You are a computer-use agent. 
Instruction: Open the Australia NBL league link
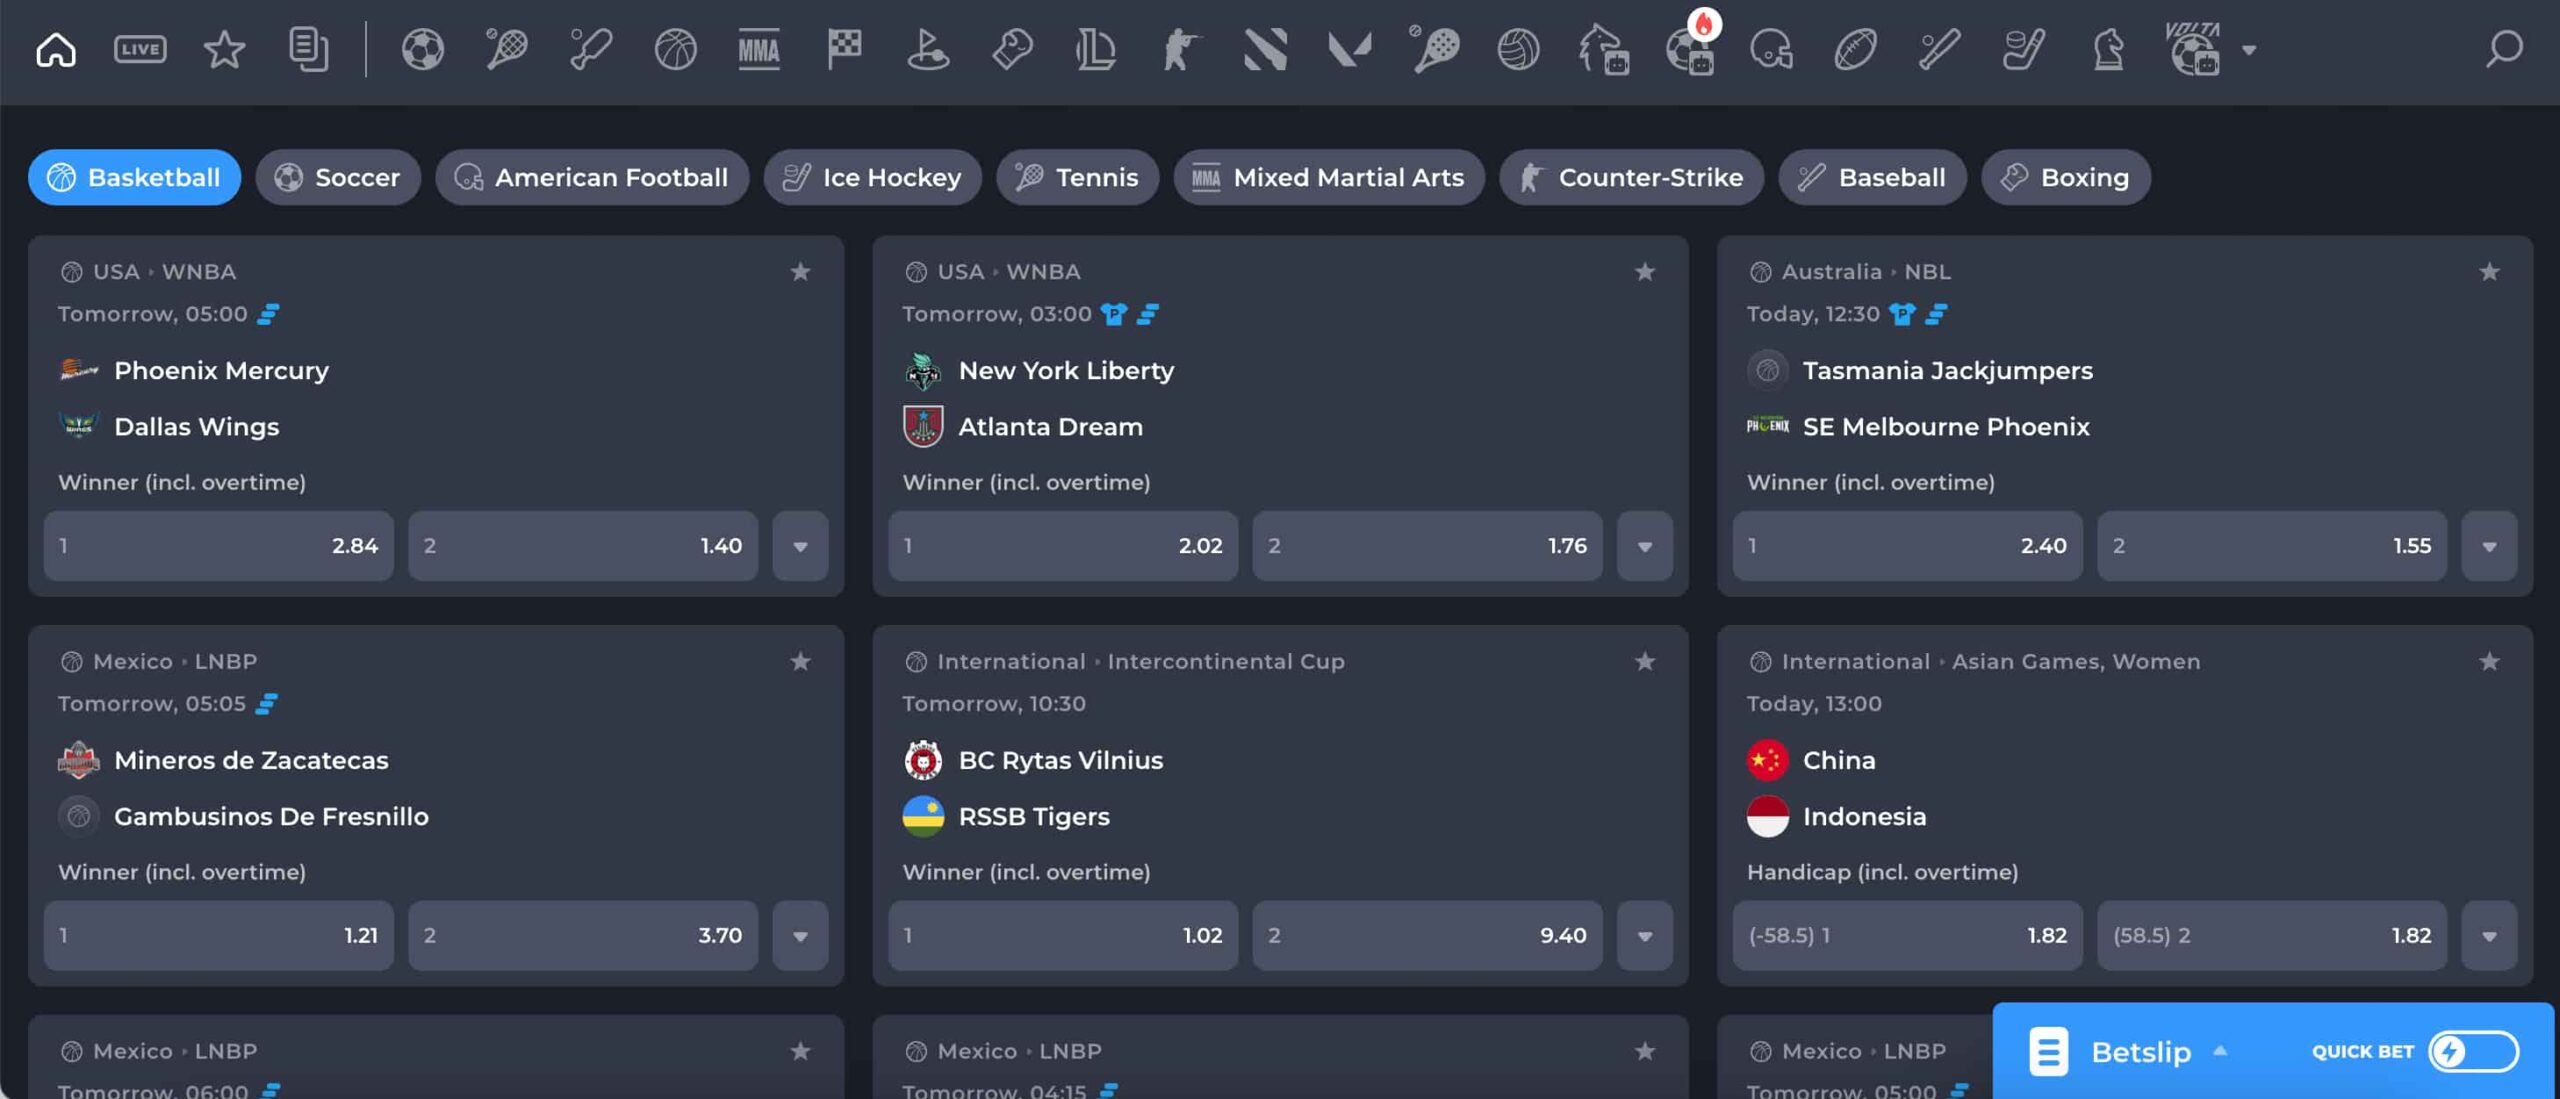pos(1865,272)
